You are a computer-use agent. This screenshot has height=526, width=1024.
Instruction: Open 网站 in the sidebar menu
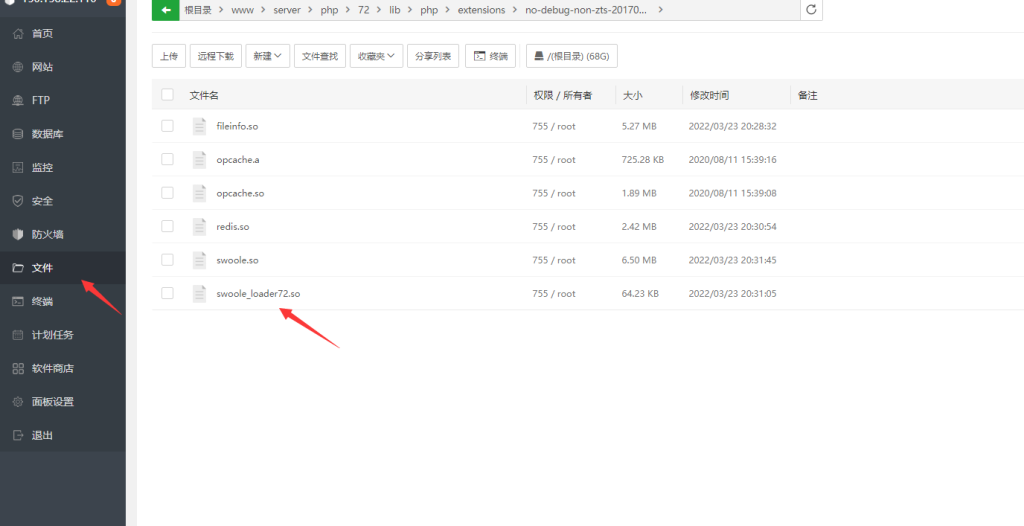click(x=42, y=67)
